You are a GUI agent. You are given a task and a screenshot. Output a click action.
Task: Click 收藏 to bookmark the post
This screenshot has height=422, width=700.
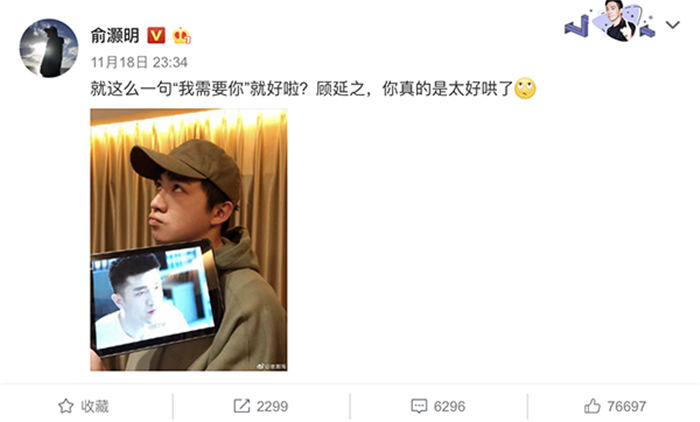coord(95,406)
